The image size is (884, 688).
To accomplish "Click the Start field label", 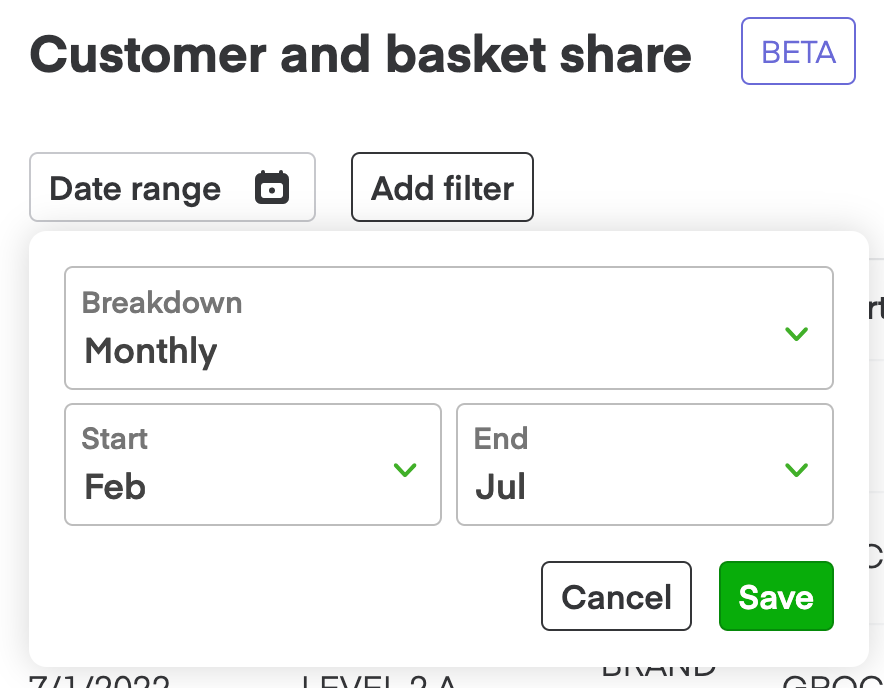I will click(114, 438).
